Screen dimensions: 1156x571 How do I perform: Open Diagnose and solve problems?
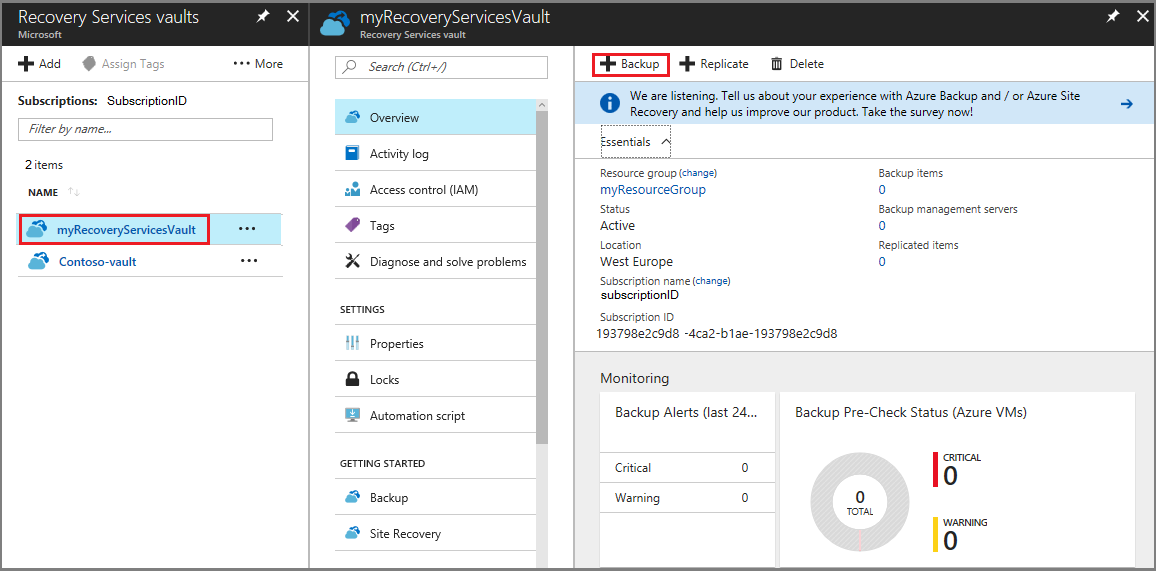click(436, 262)
